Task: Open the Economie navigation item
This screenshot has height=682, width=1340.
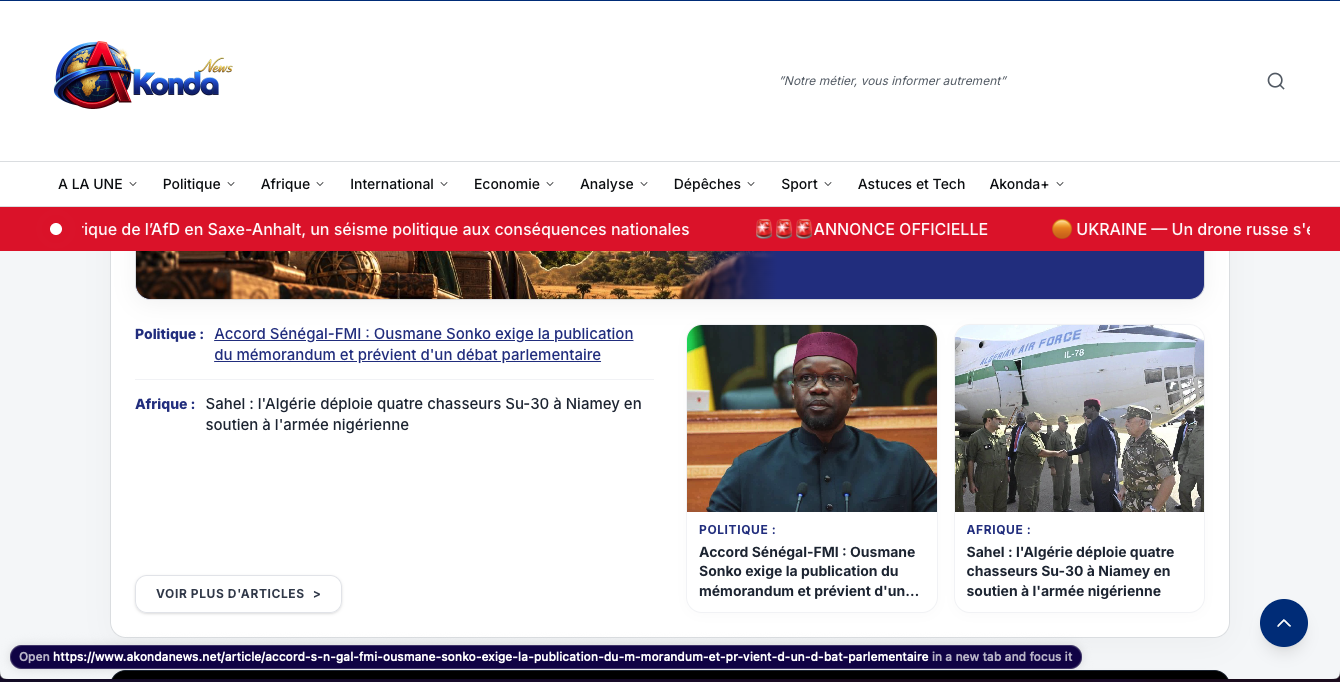Action: coord(507,184)
